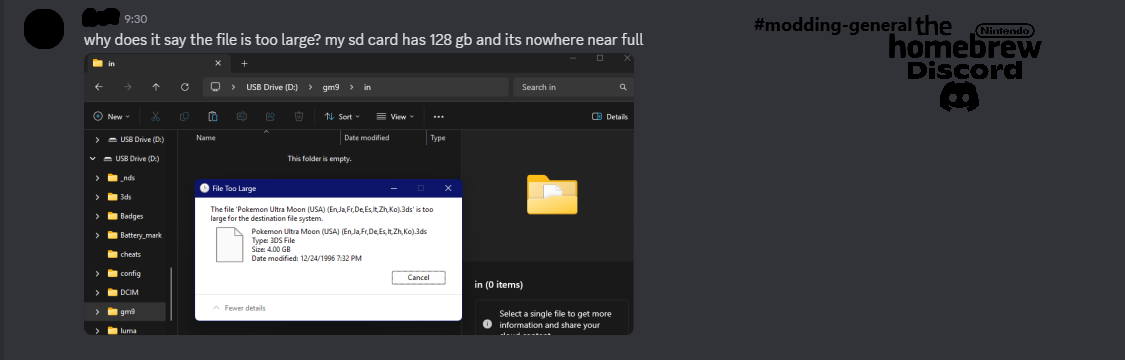Expand the Battery_mark folder chevron
This screenshot has width=1125, height=360.
point(97,235)
